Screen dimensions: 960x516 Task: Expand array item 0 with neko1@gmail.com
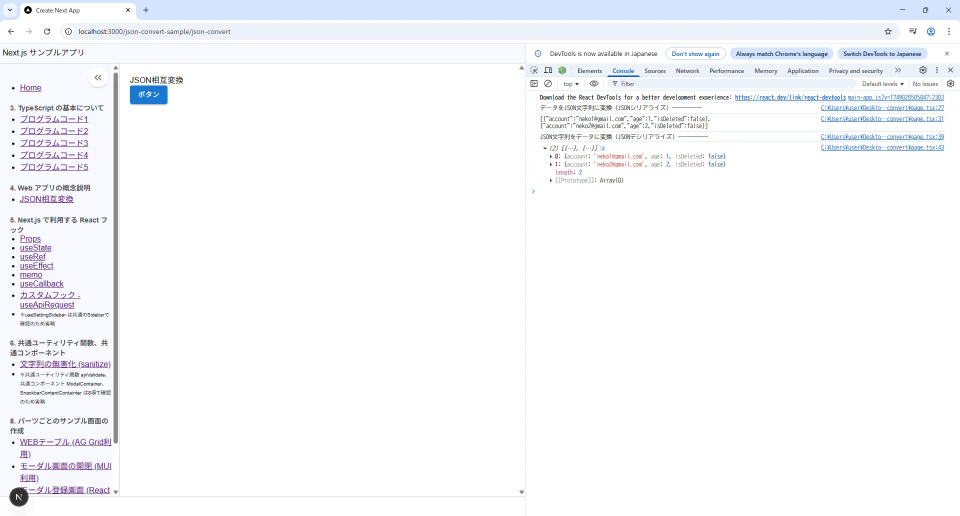550,157
